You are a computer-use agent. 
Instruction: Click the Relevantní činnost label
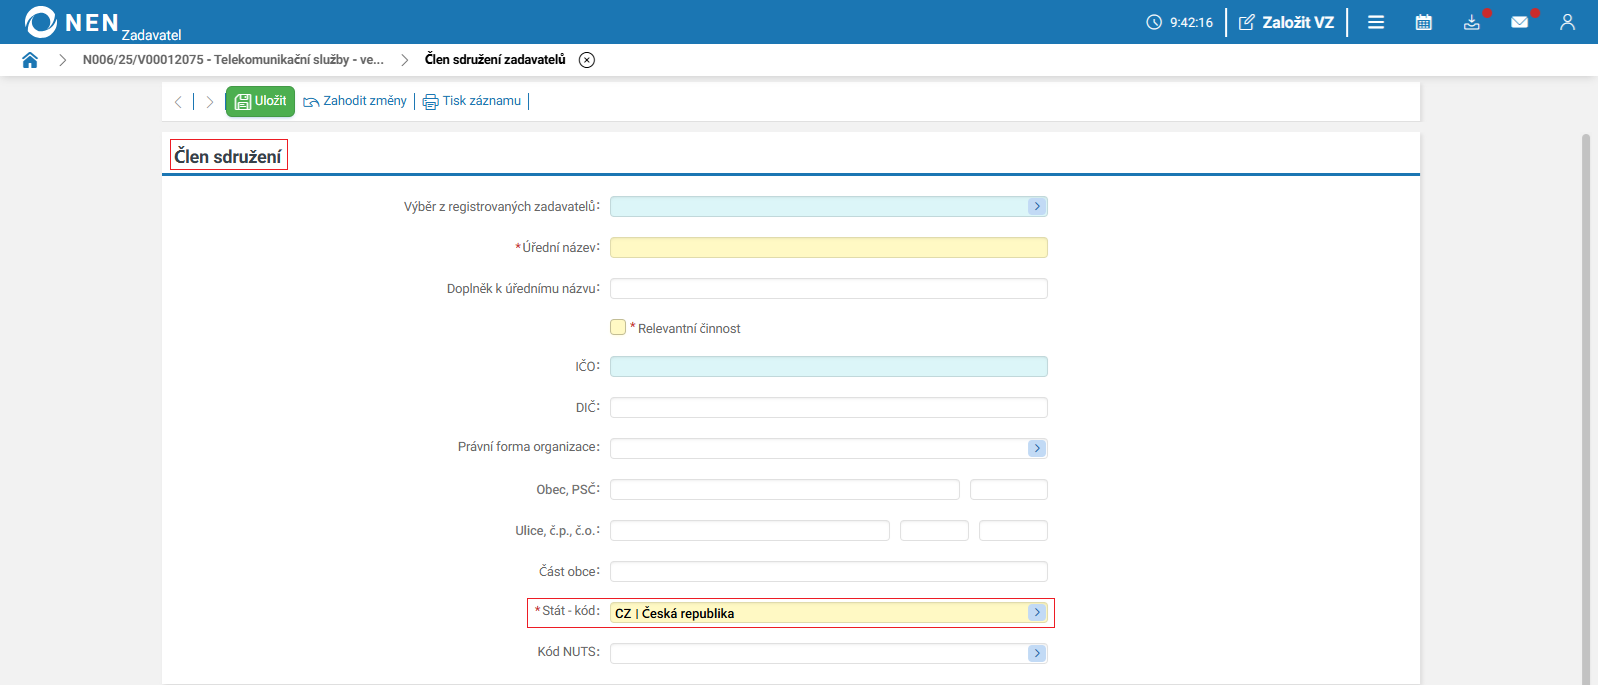689,328
